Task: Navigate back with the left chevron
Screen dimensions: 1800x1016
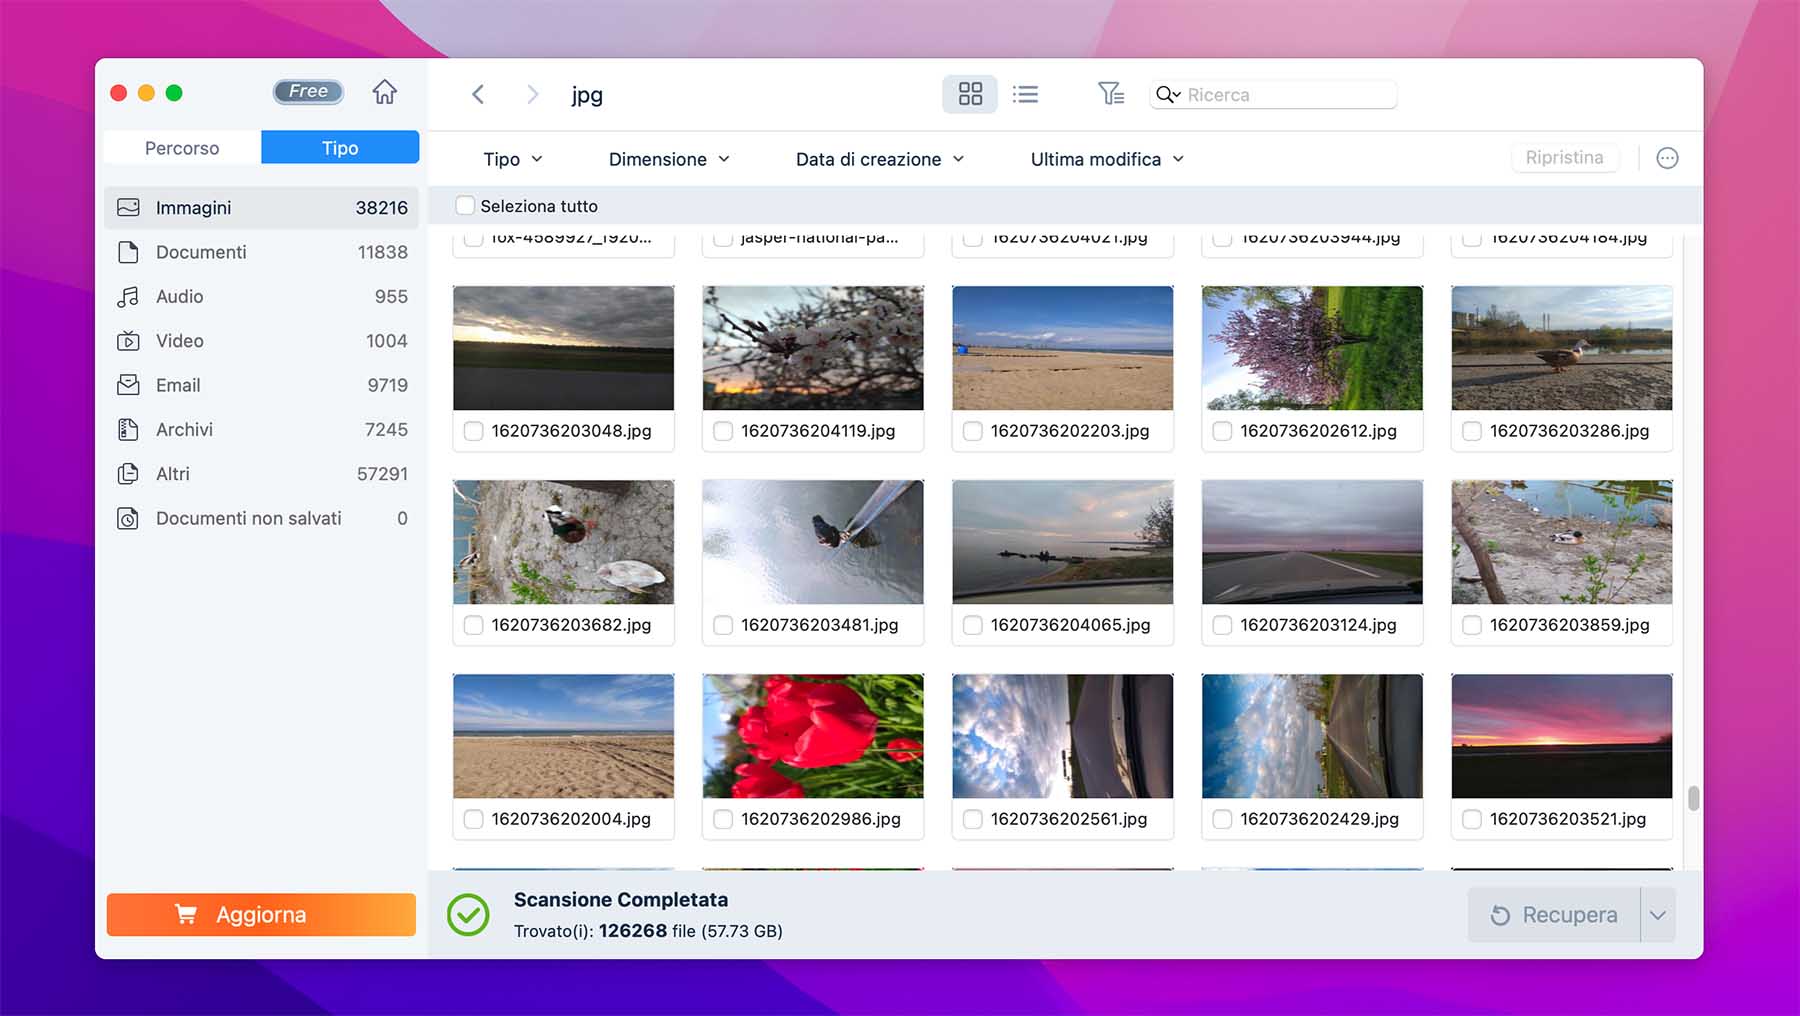Action: click(478, 95)
